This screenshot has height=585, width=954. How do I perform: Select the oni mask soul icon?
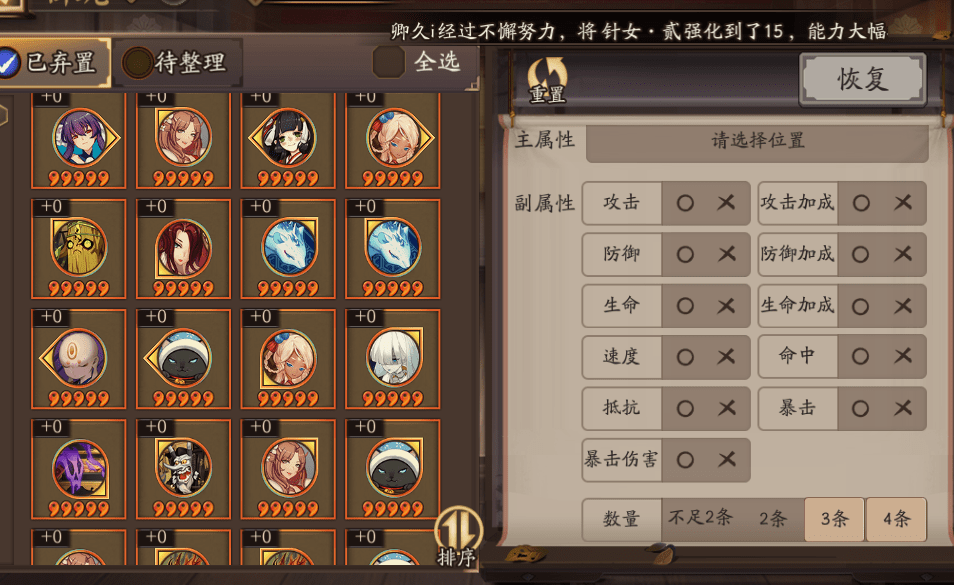pos(183,469)
